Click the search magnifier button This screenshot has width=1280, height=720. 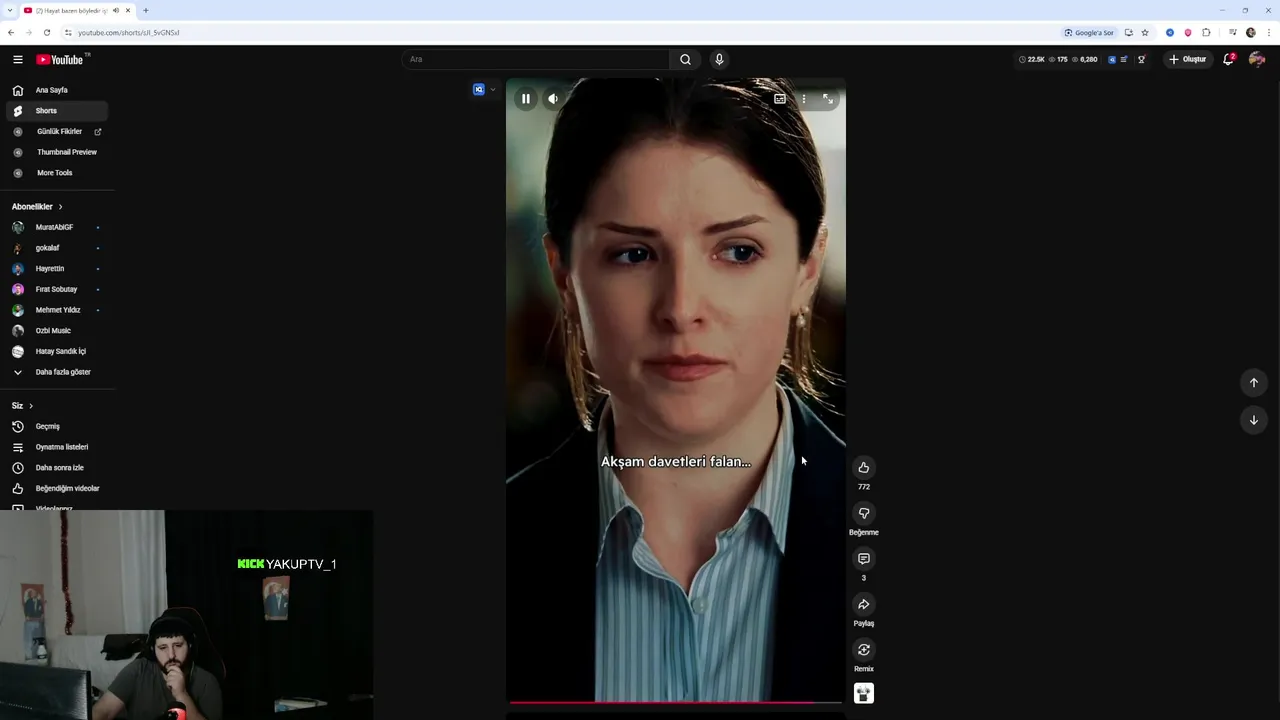(x=685, y=59)
